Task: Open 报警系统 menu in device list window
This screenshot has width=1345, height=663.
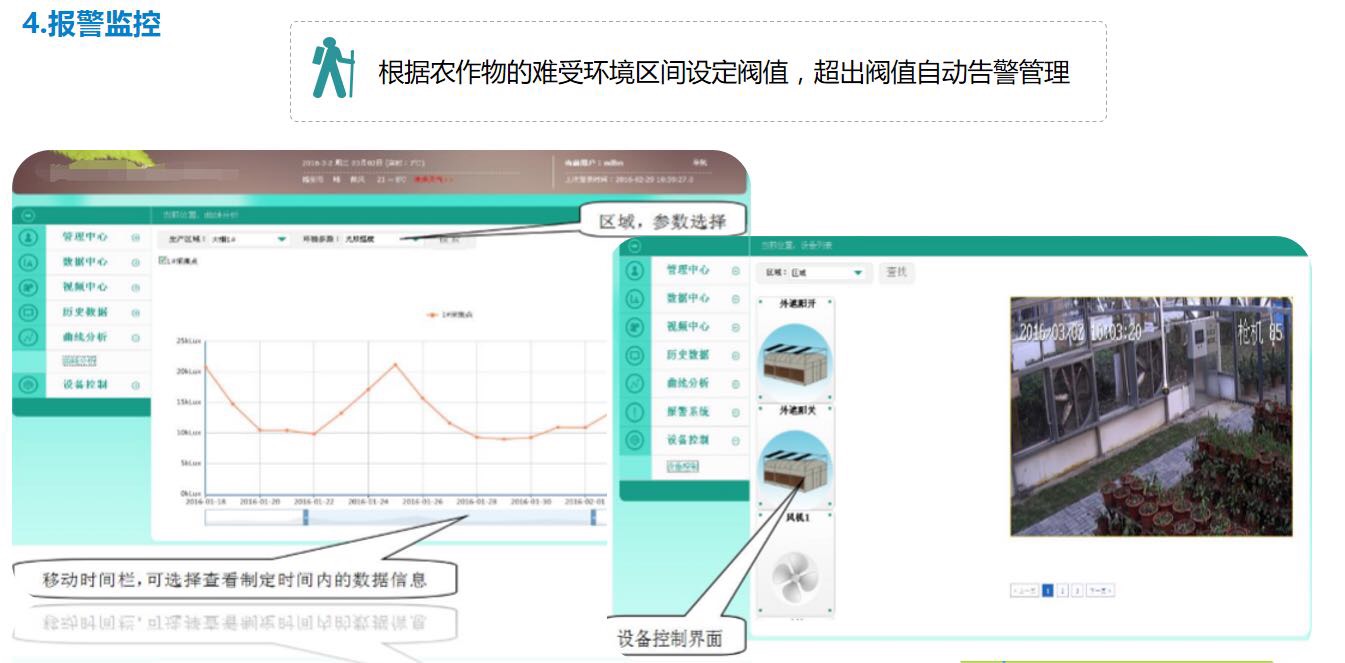Action: click(688, 411)
